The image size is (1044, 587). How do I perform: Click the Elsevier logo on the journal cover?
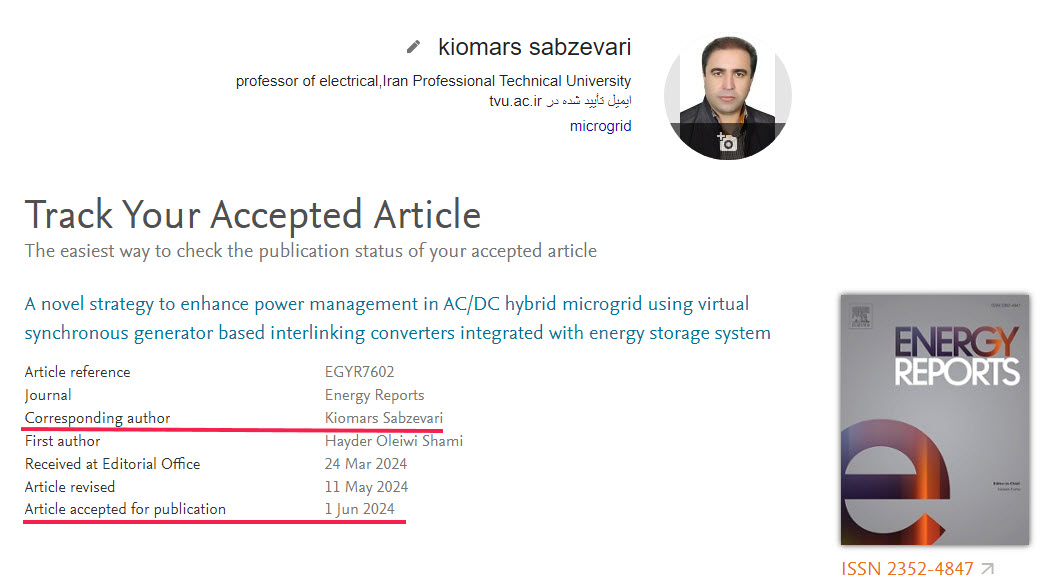point(861,317)
